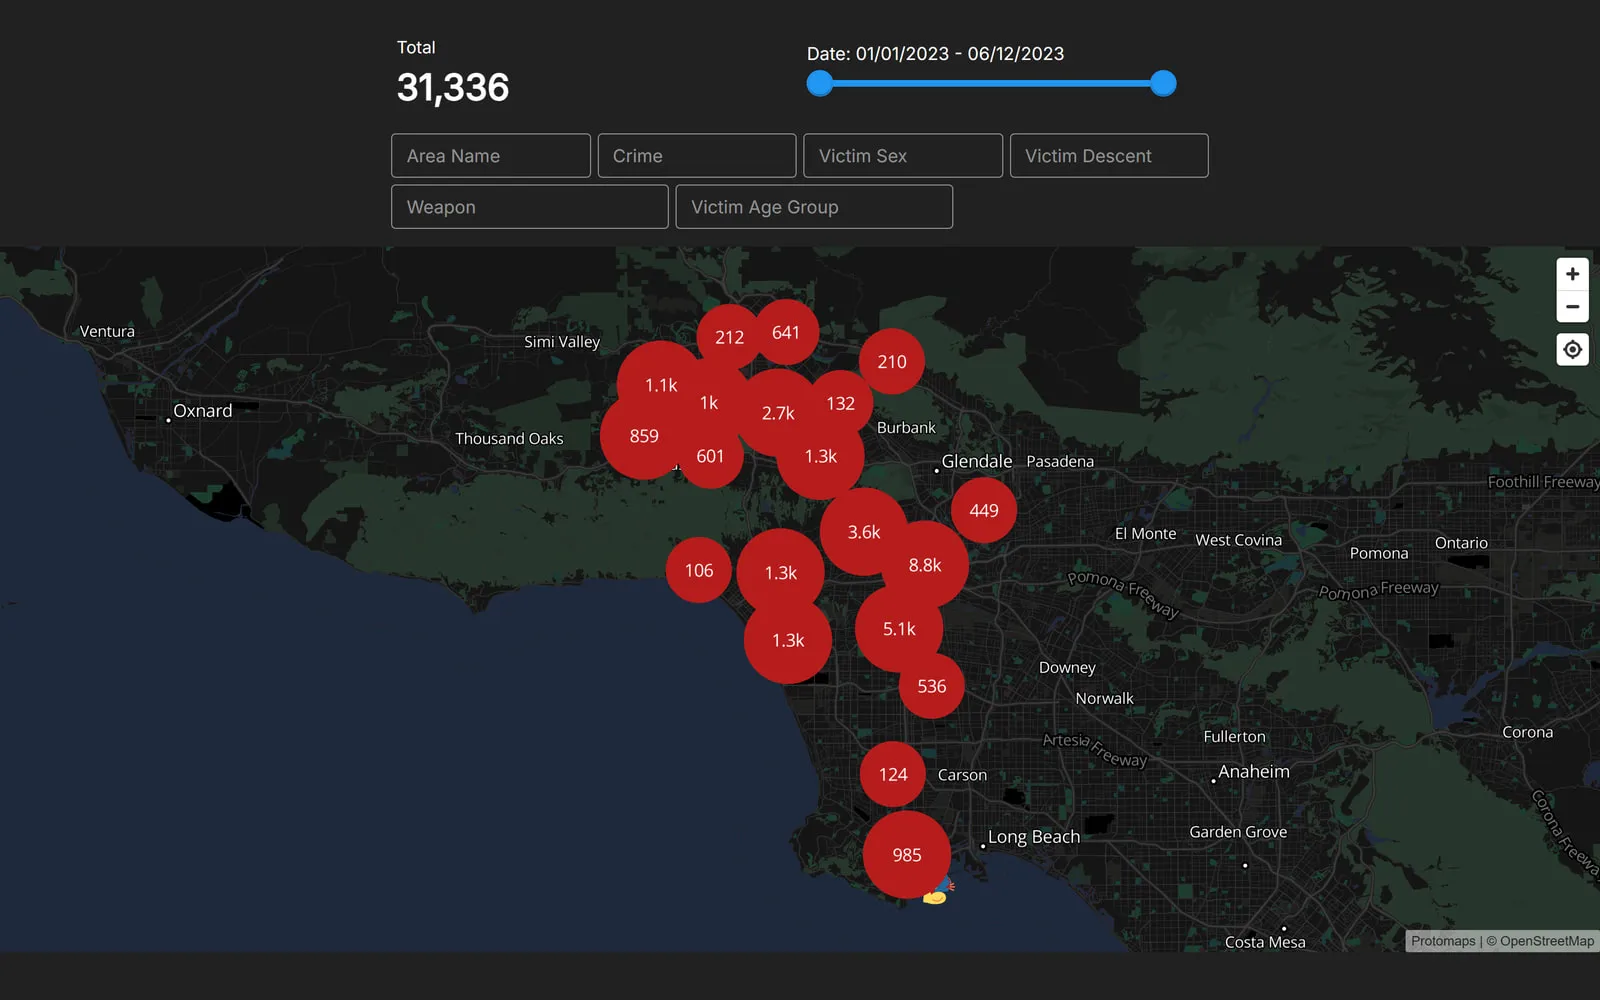Viewport: 1600px width, 1000px height.
Task: Click the Glendale map label
Action: (977, 461)
